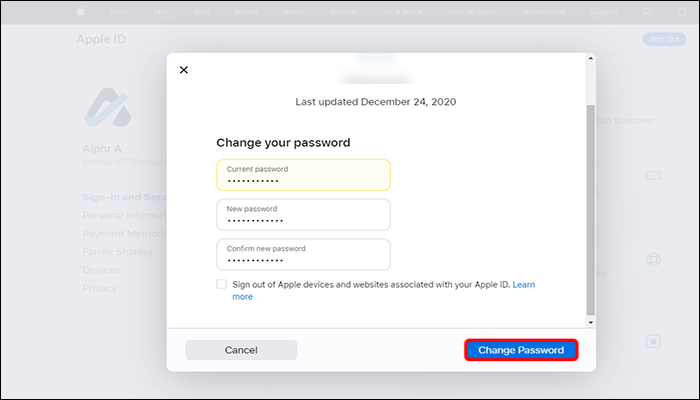Click the lifebuoy support icon on right

coord(653,258)
